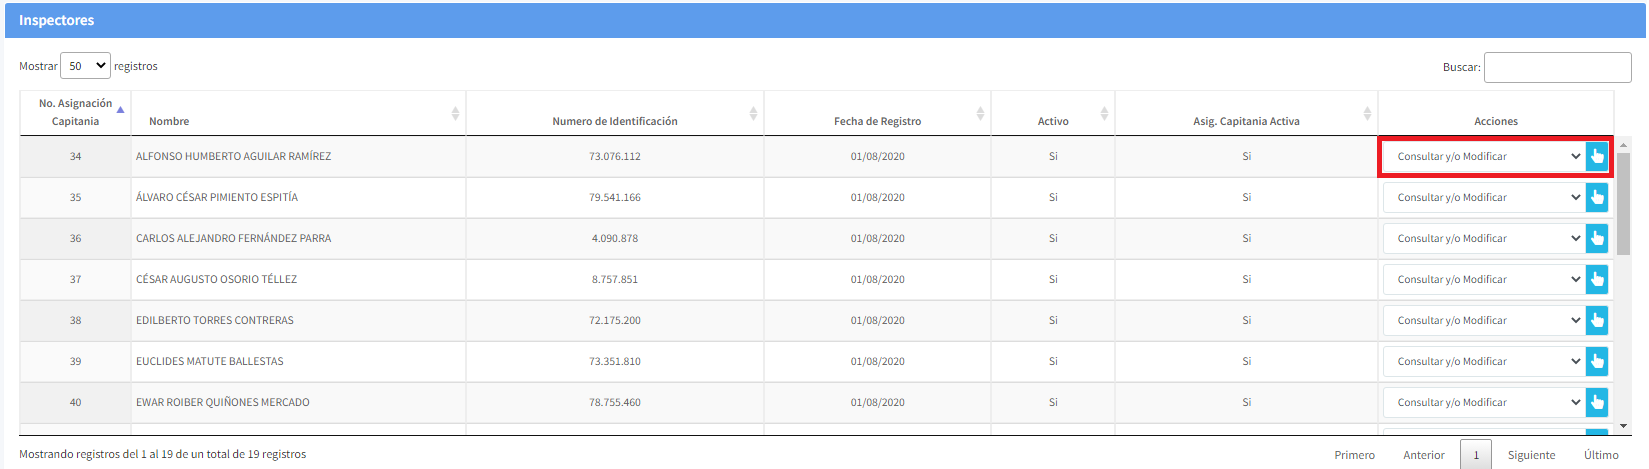
Task: Click hand icon for Euclides Matute Ballestas
Action: coord(1597,362)
